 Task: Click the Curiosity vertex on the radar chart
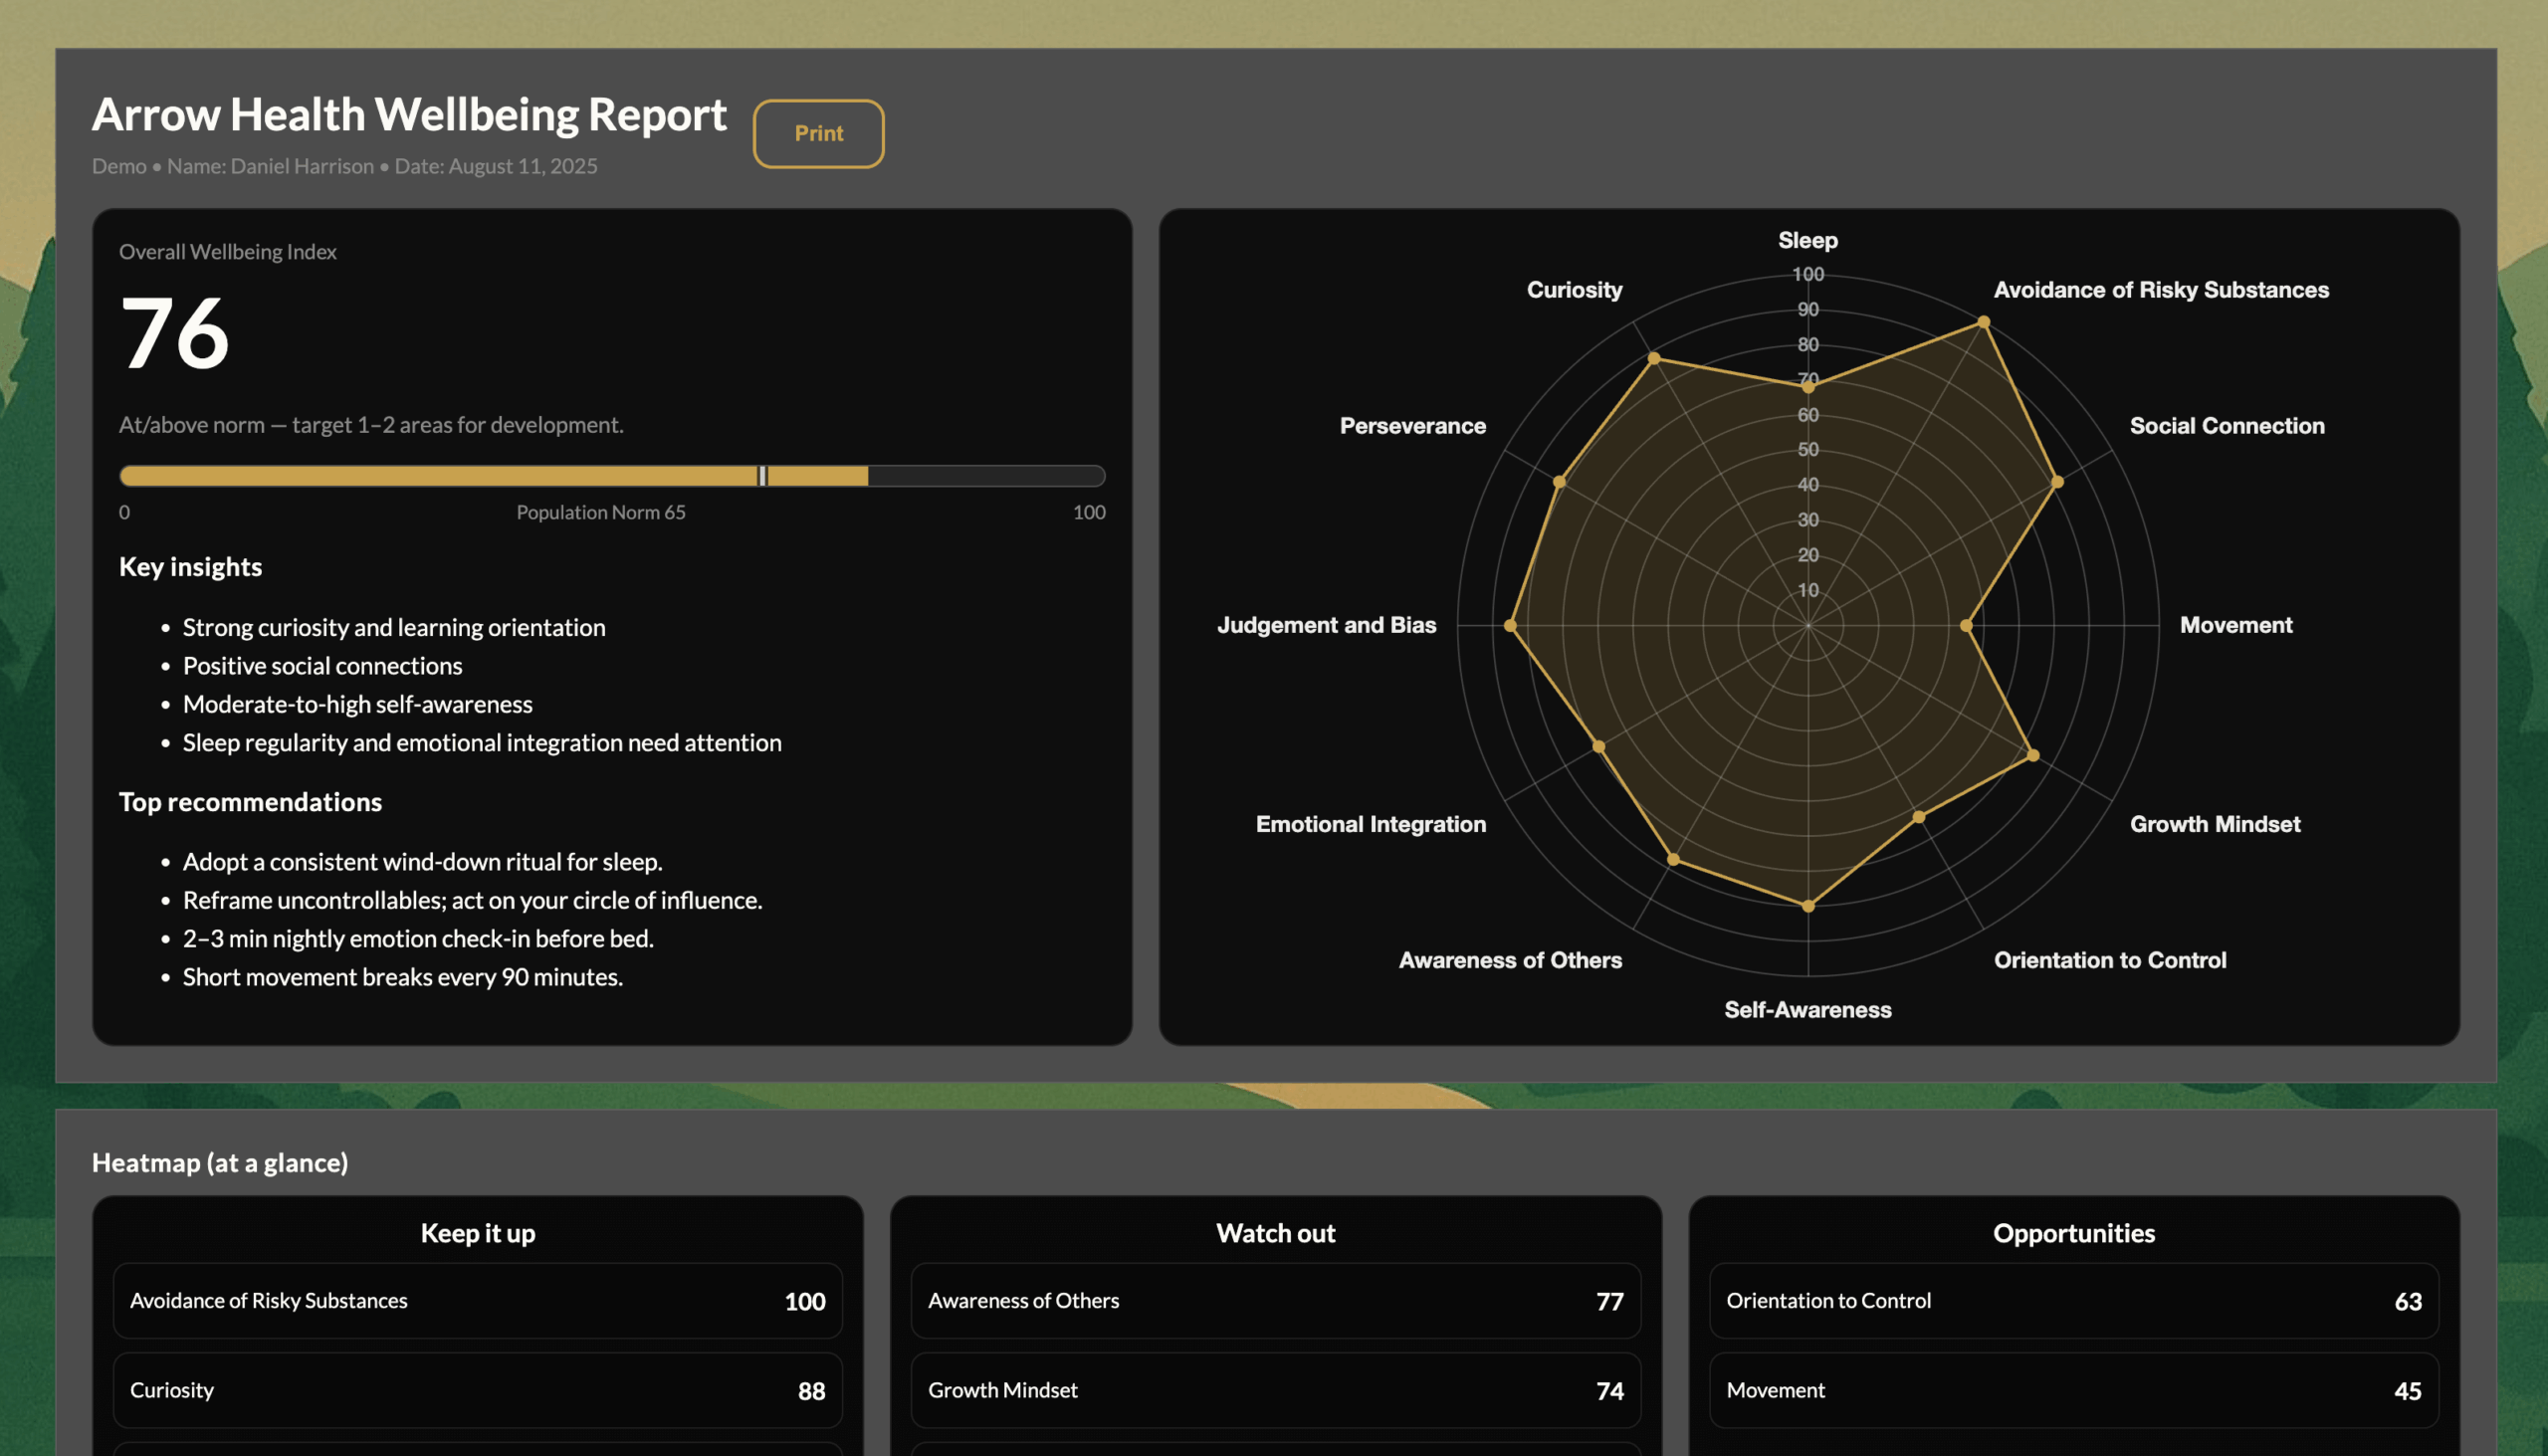click(x=1654, y=357)
